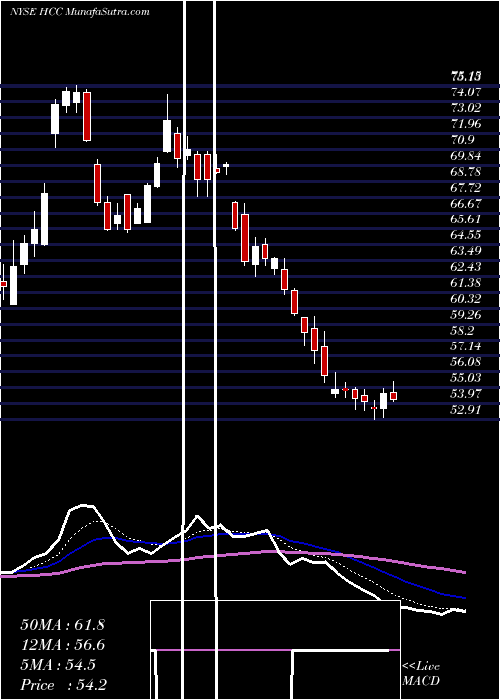
Task: Click the 59.26 price axis label
Action: (466, 315)
